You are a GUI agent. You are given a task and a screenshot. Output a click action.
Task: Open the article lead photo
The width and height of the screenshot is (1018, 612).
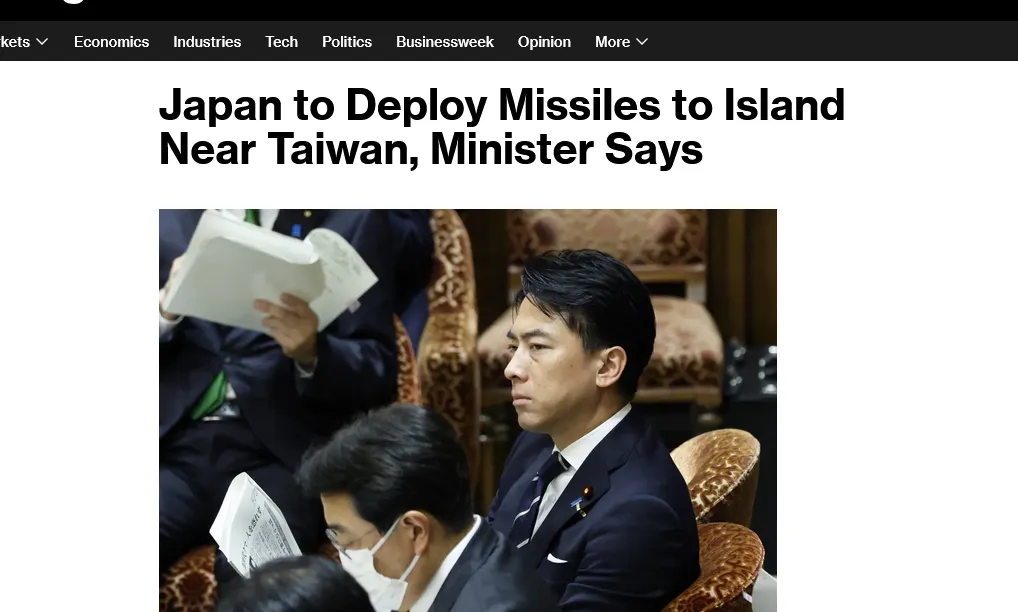467,410
